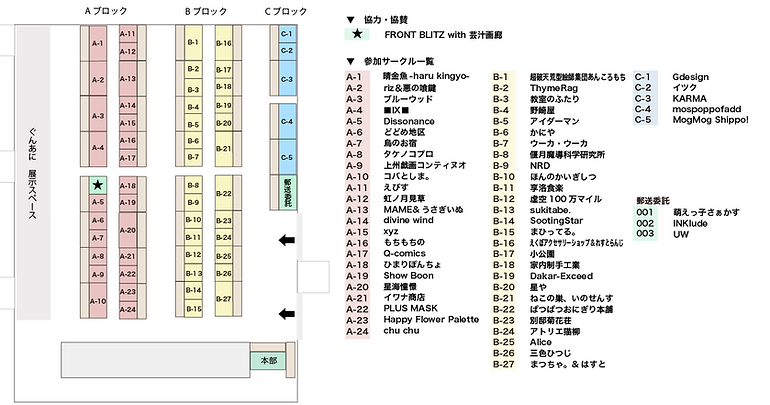Screen dimensions: 770x405
Task: Click circle name KARMA
Action: click(689, 98)
